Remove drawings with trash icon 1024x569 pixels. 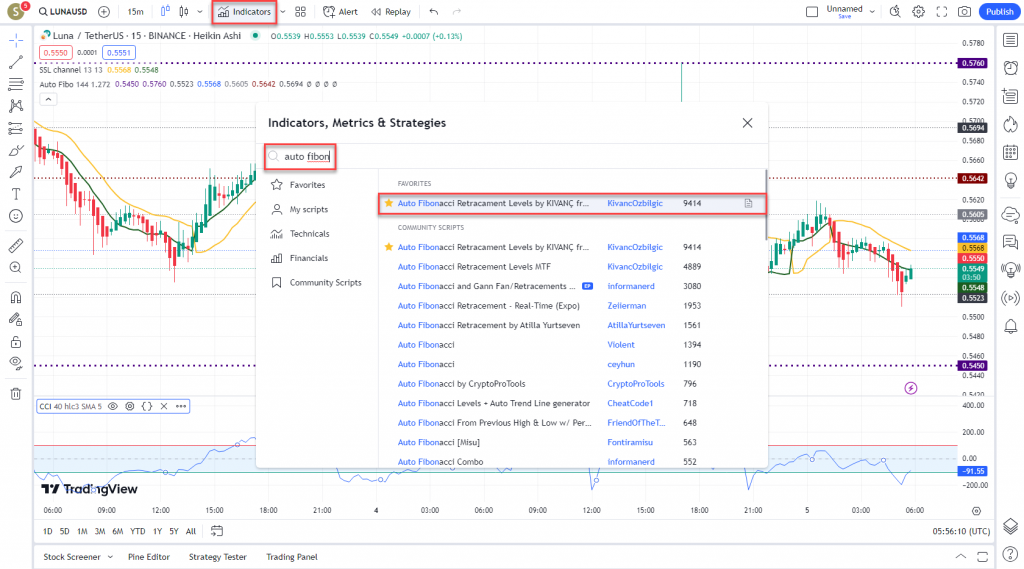16,394
